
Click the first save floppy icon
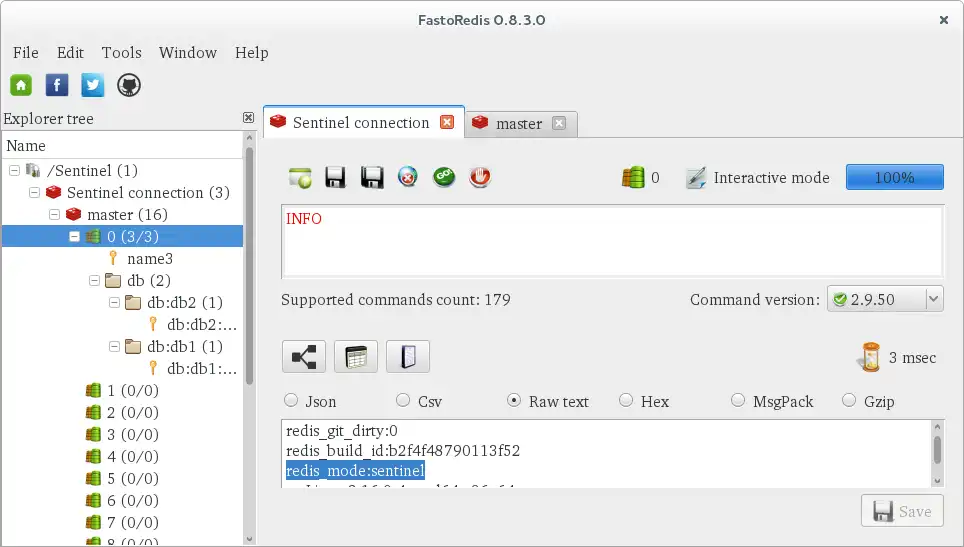[335, 178]
